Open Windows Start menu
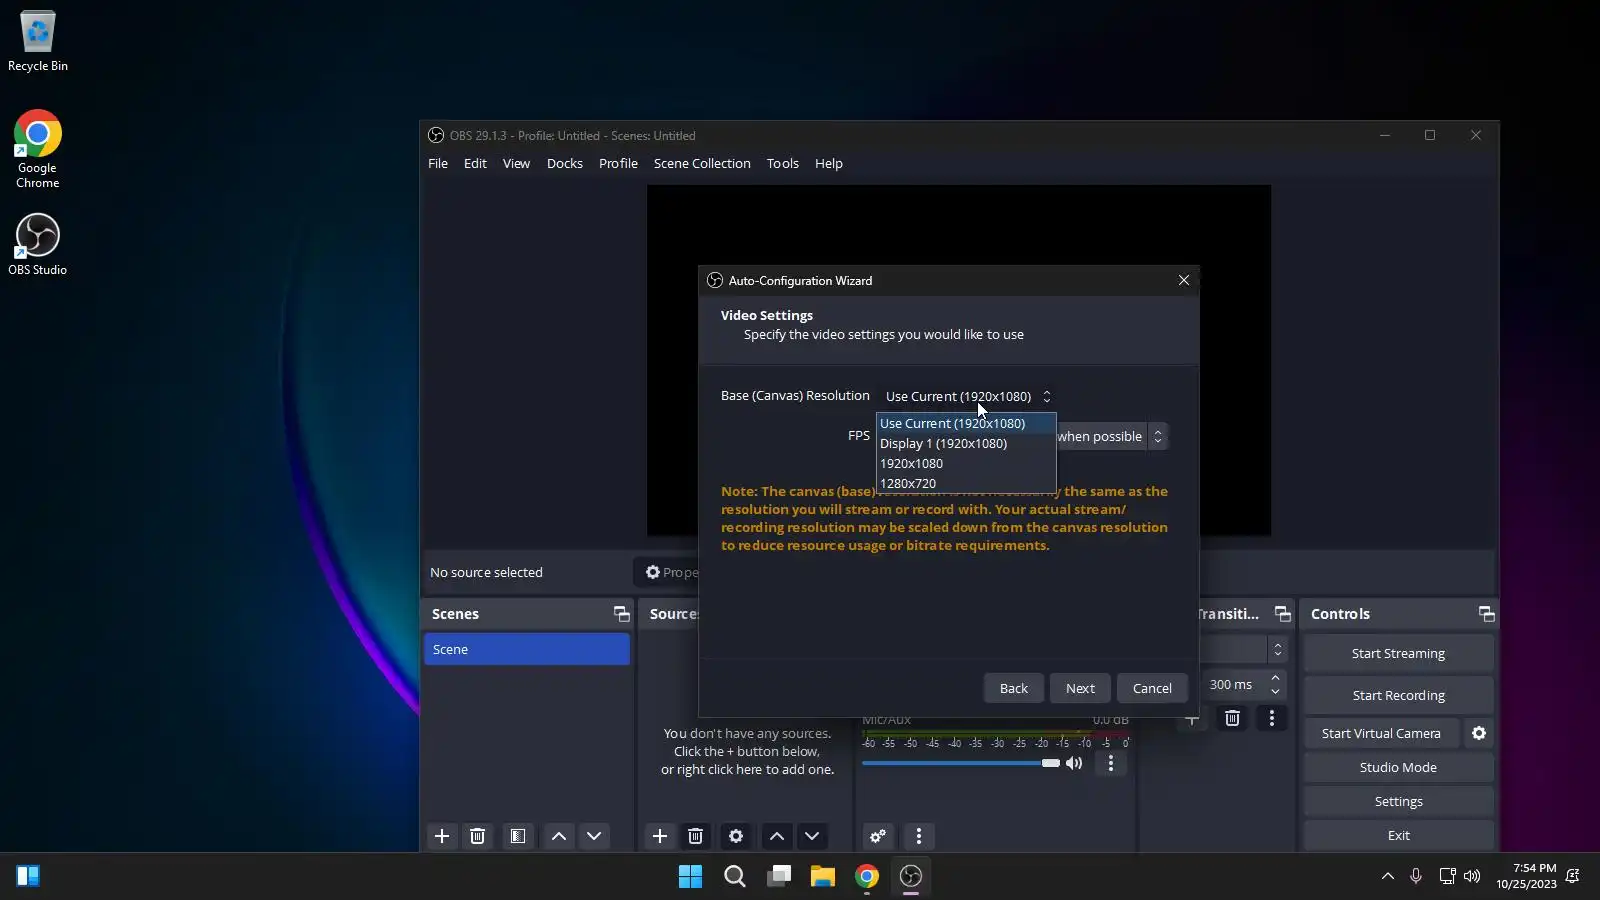The width and height of the screenshot is (1600, 900). tap(690, 877)
